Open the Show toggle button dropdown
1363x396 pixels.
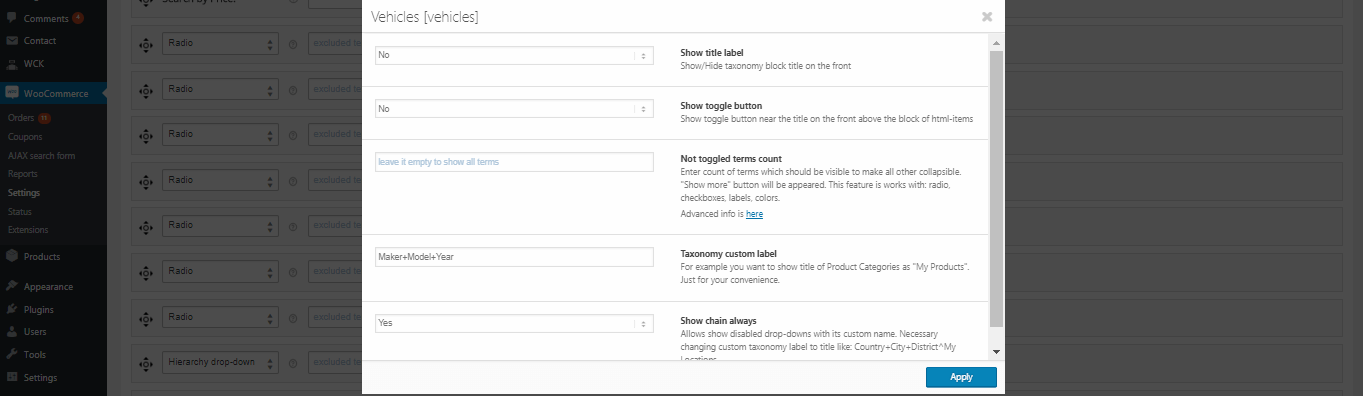click(x=514, y=108)
